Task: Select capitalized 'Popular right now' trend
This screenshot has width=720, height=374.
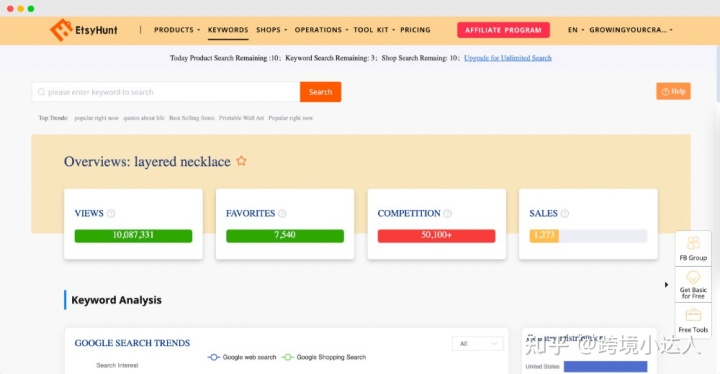Action: click(x=291, y=118)
